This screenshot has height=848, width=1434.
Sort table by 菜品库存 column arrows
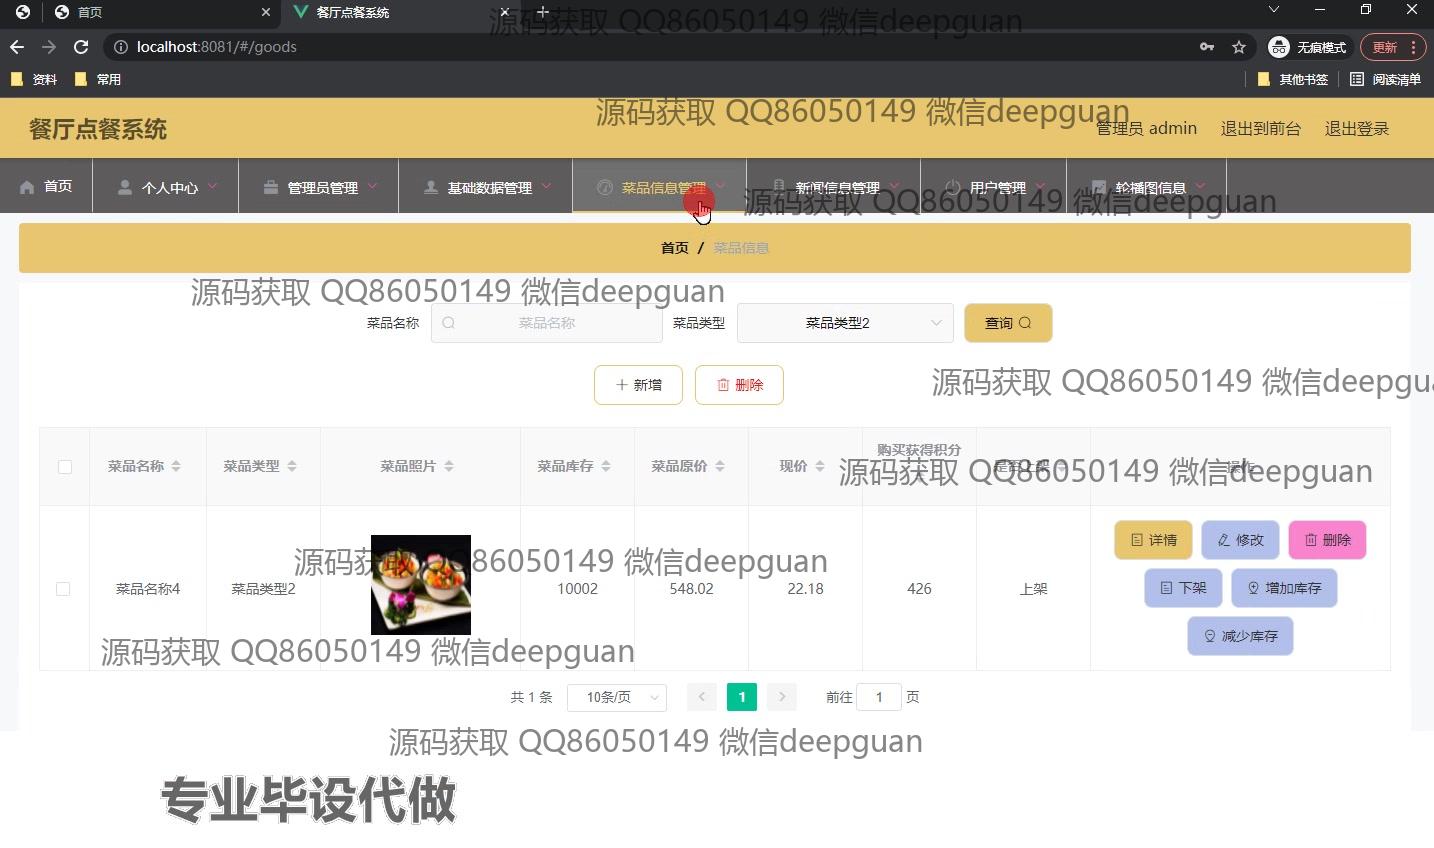[x=606, y=466]
